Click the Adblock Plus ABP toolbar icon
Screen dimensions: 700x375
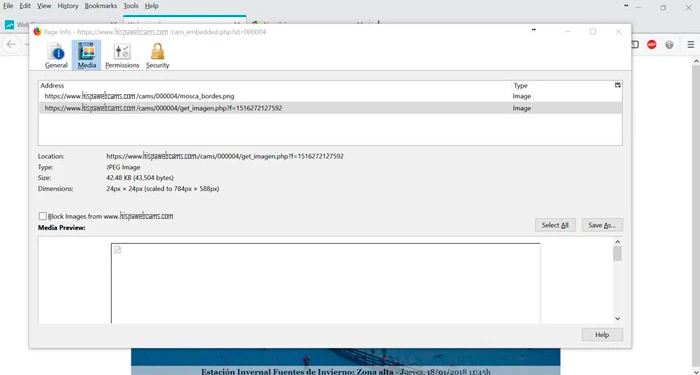(652, 44)
